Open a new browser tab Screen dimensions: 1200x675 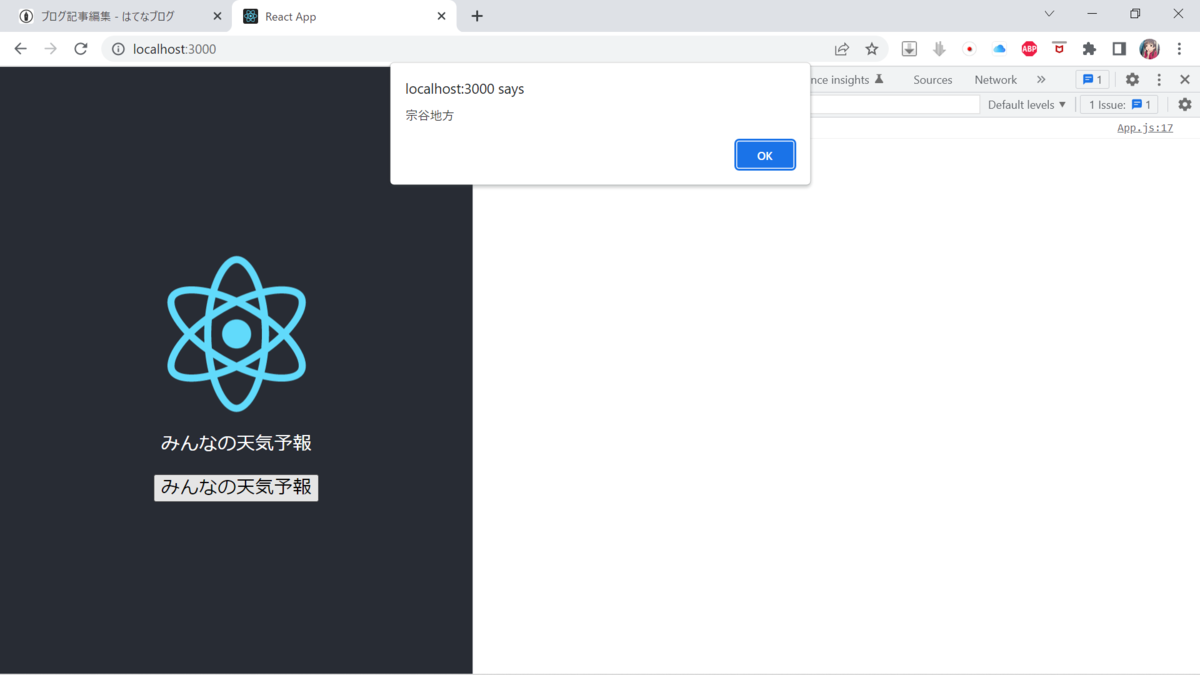tap(477, 16)
